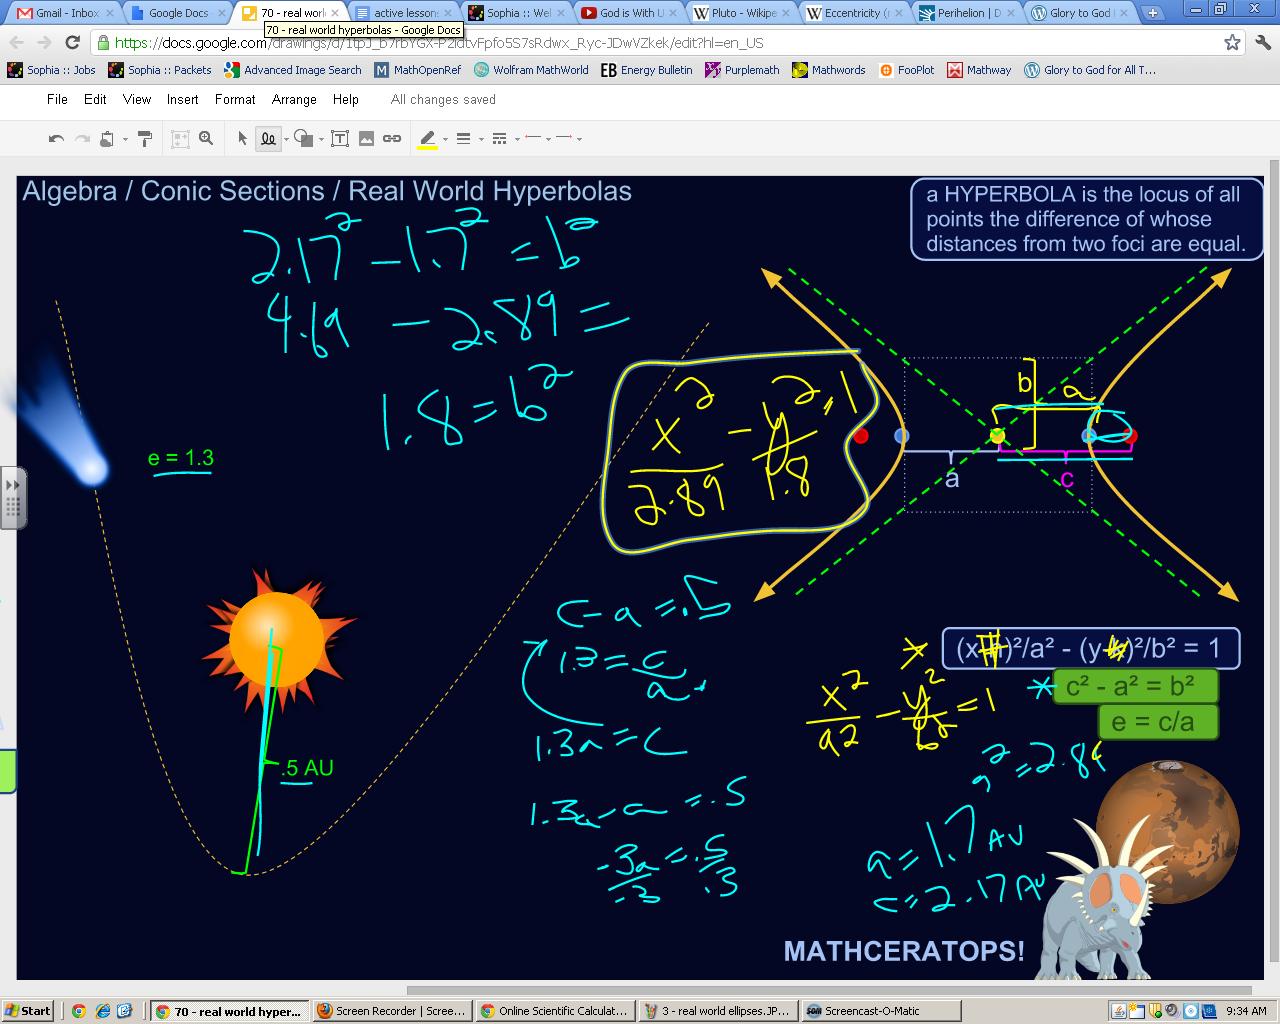The image size is (1280, 1024).
Task: Switch to the Pluto Wikipedia tab
Action: point(742,13)
